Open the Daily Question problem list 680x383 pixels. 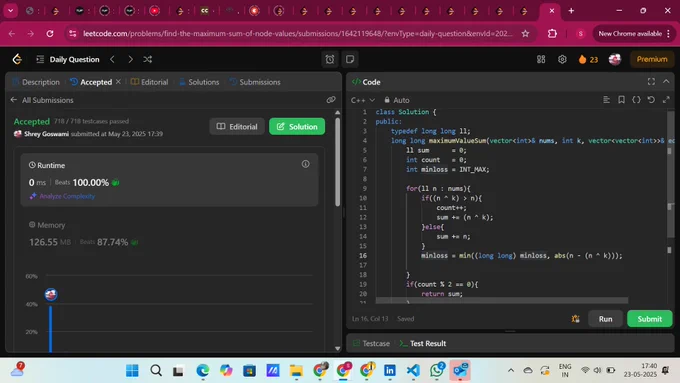click(x=68, y=59)
